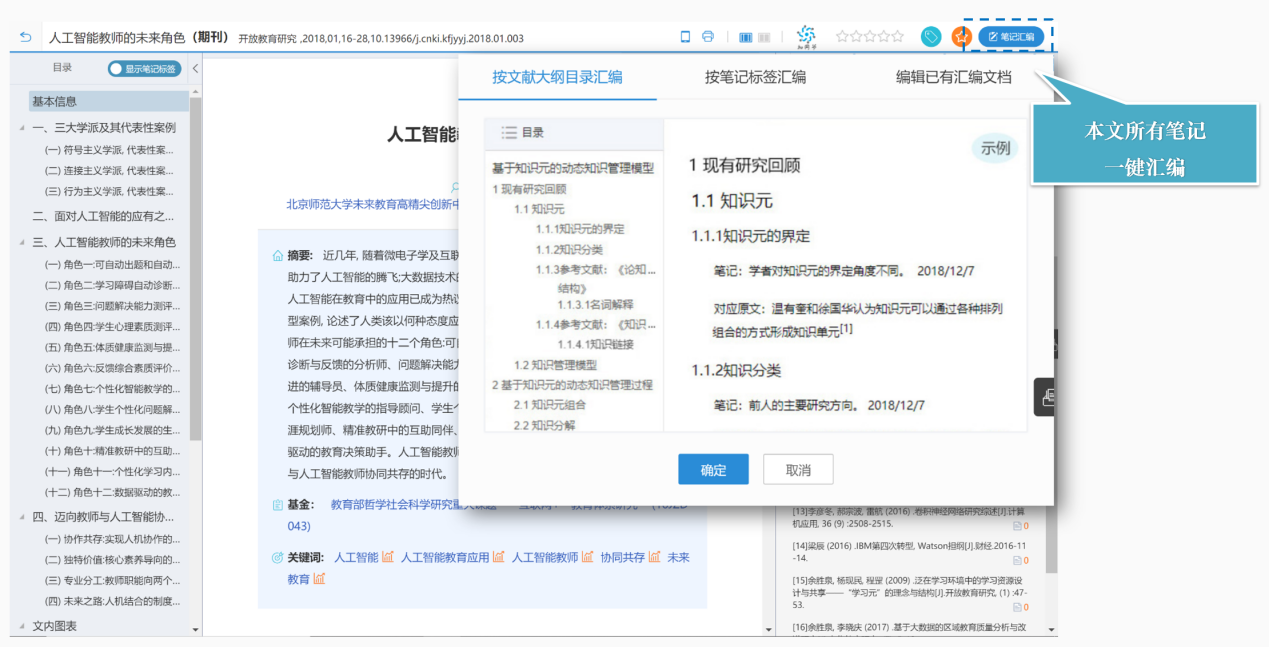Click the 确定 button
The image size is (1269, 647).
click(714, 470)
